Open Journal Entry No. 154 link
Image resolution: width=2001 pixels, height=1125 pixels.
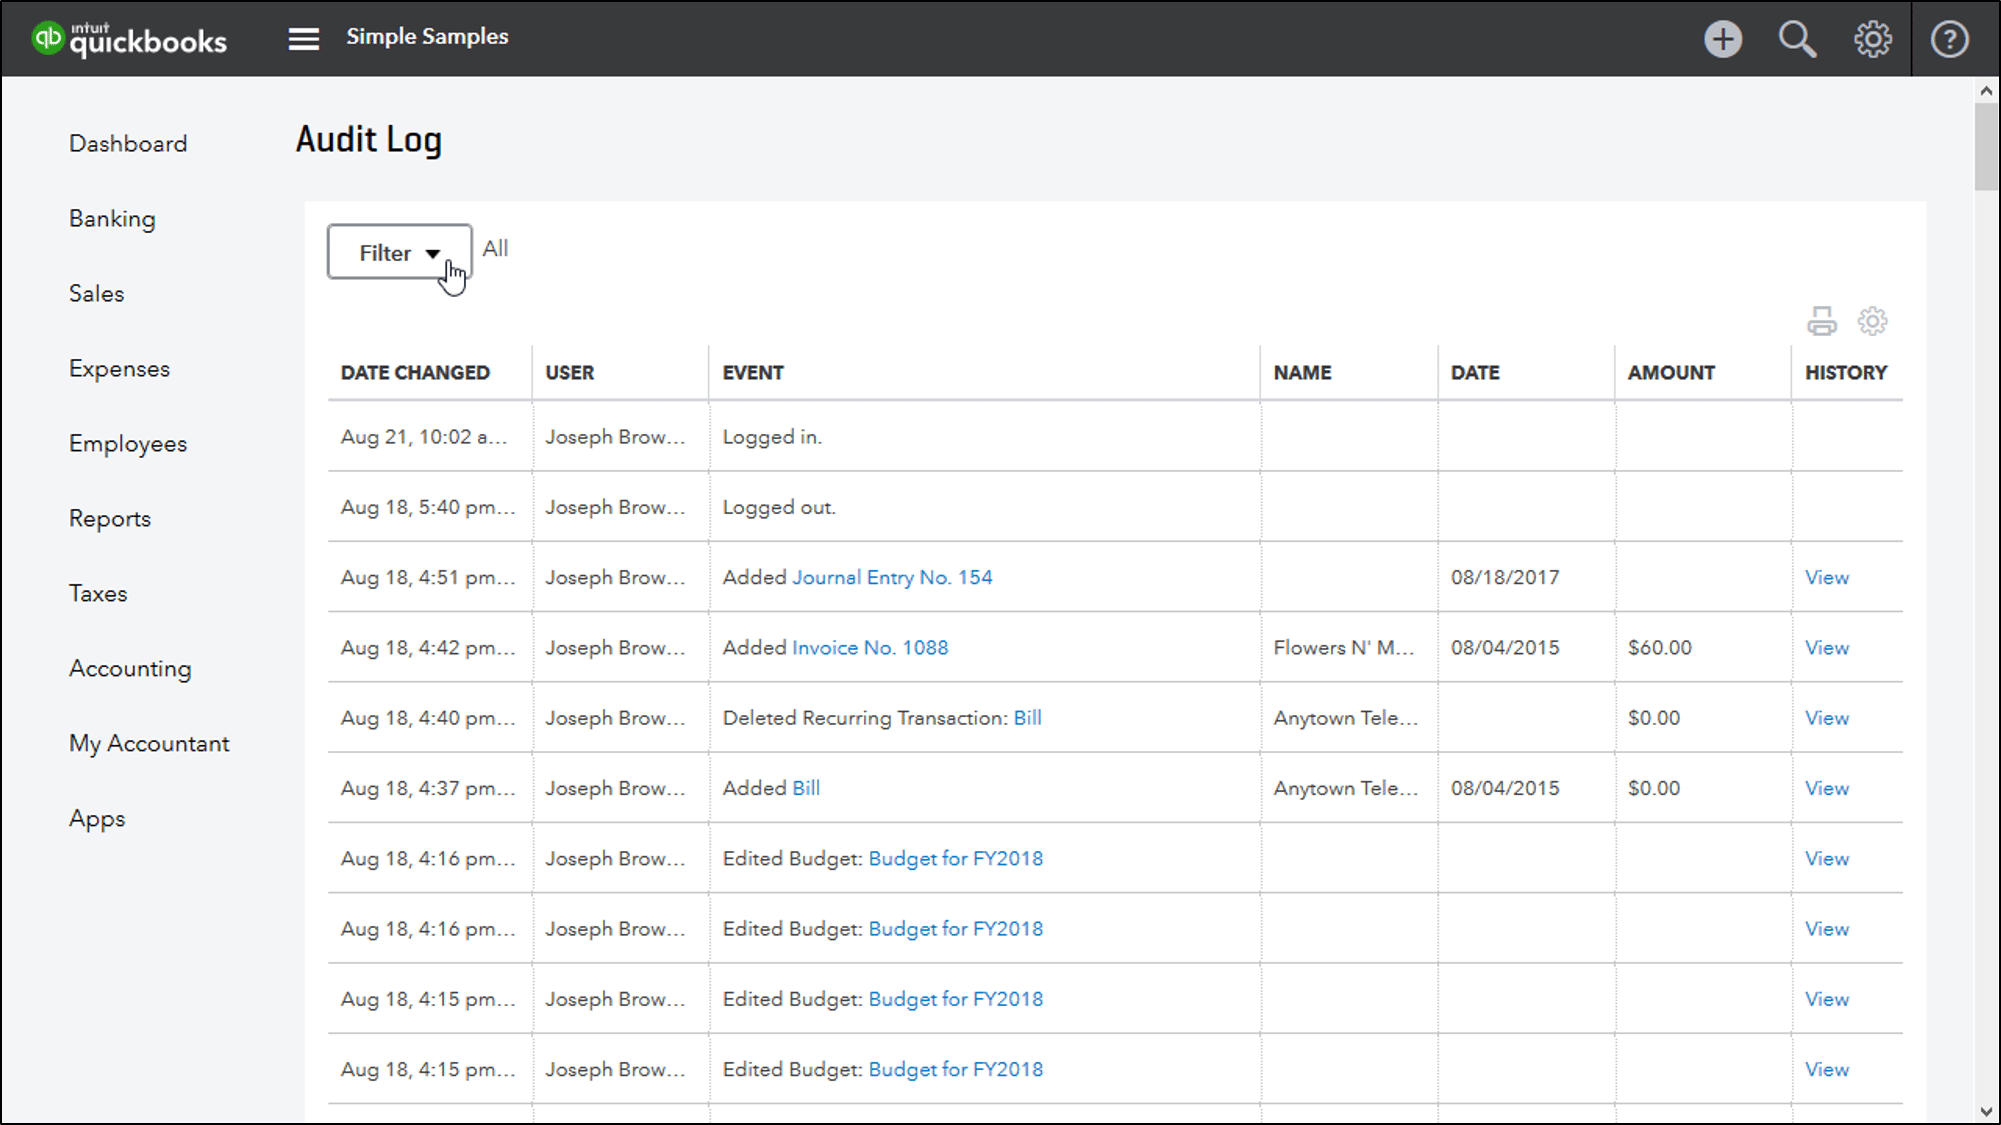pyautogui.click(x=892, y=578)
